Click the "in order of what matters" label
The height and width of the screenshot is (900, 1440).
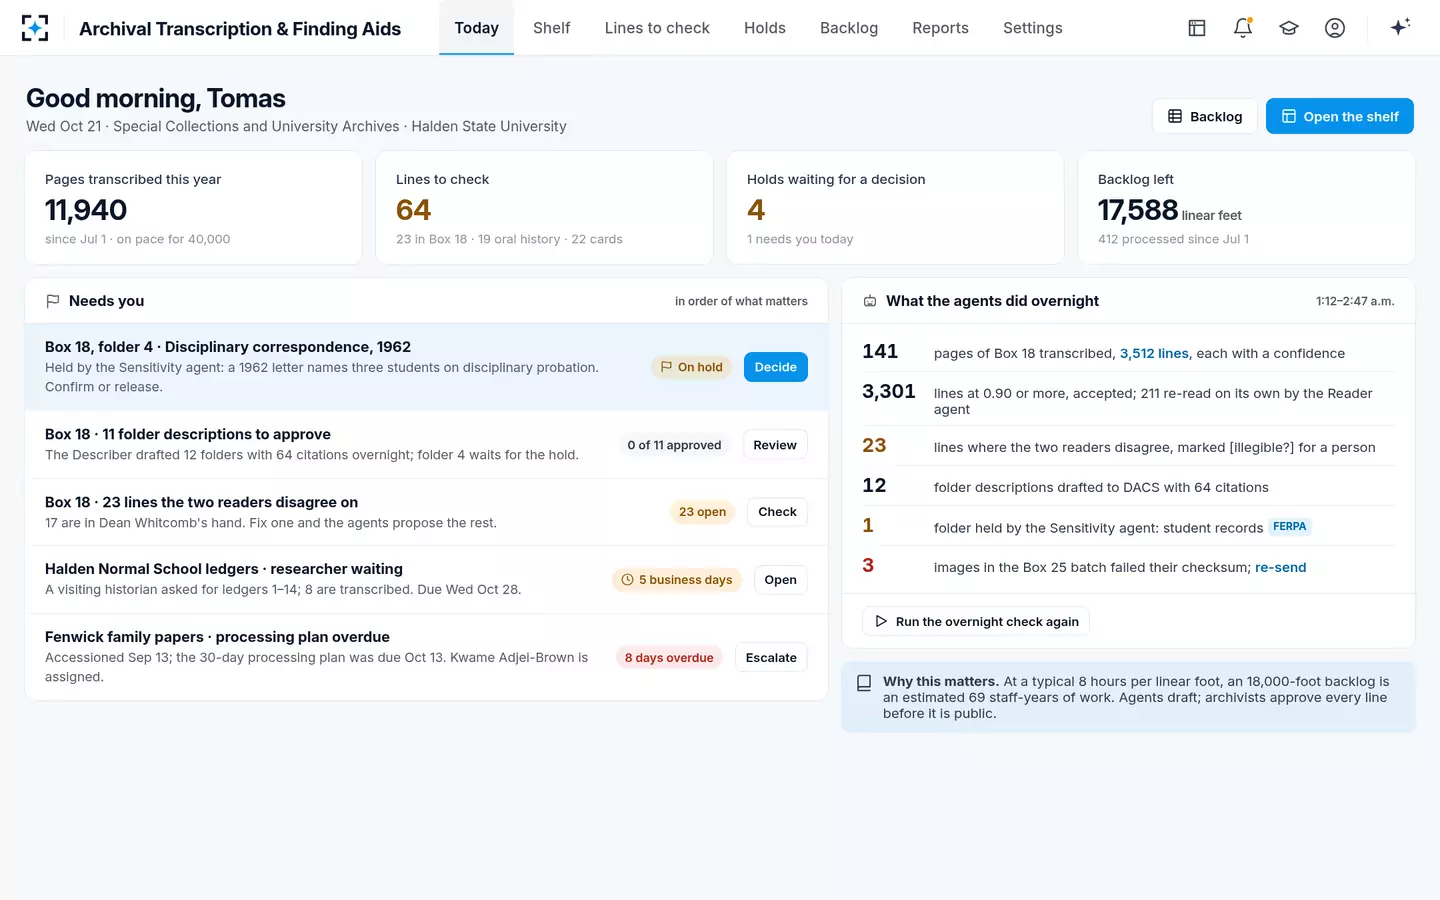(741, 301)
